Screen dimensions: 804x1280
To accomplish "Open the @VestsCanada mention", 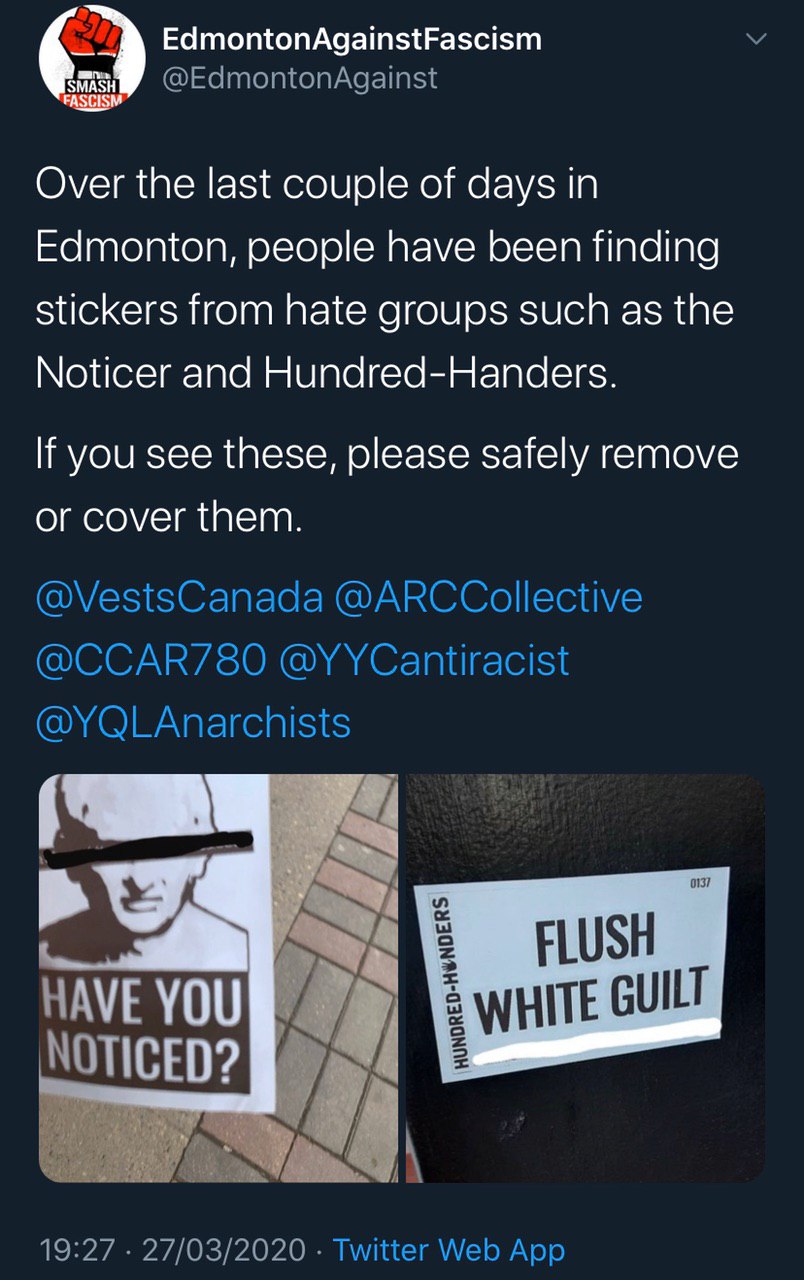I will point(180,598).
